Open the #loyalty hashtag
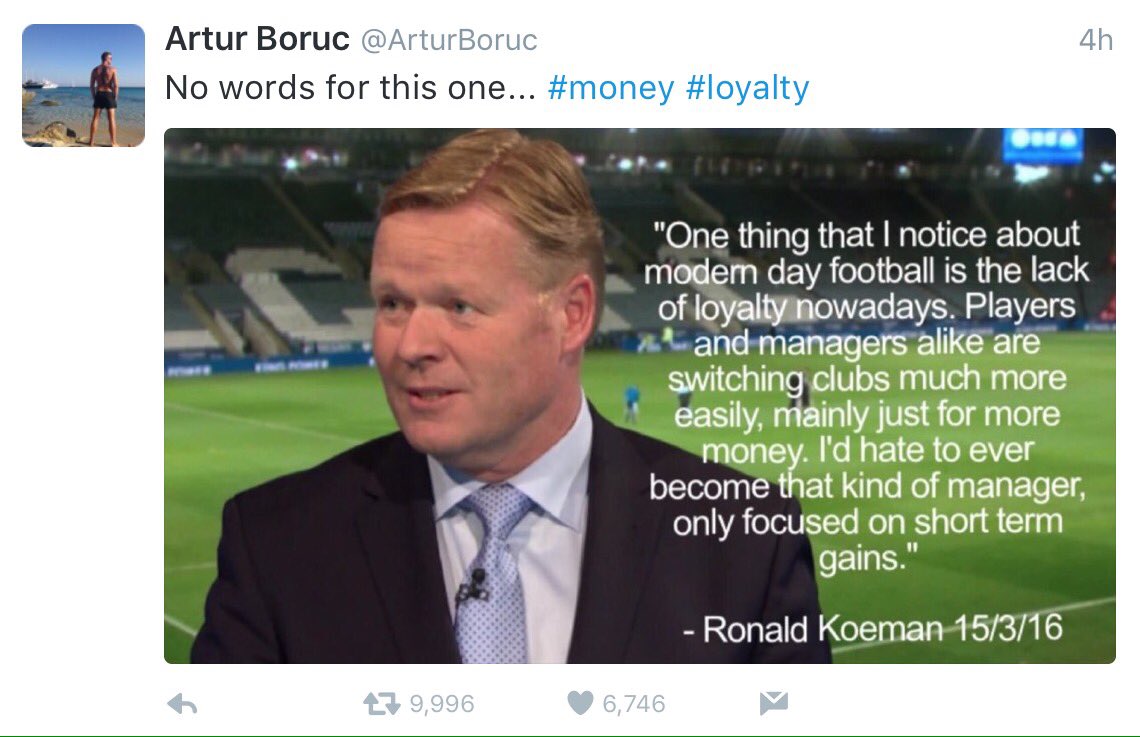 747,89
